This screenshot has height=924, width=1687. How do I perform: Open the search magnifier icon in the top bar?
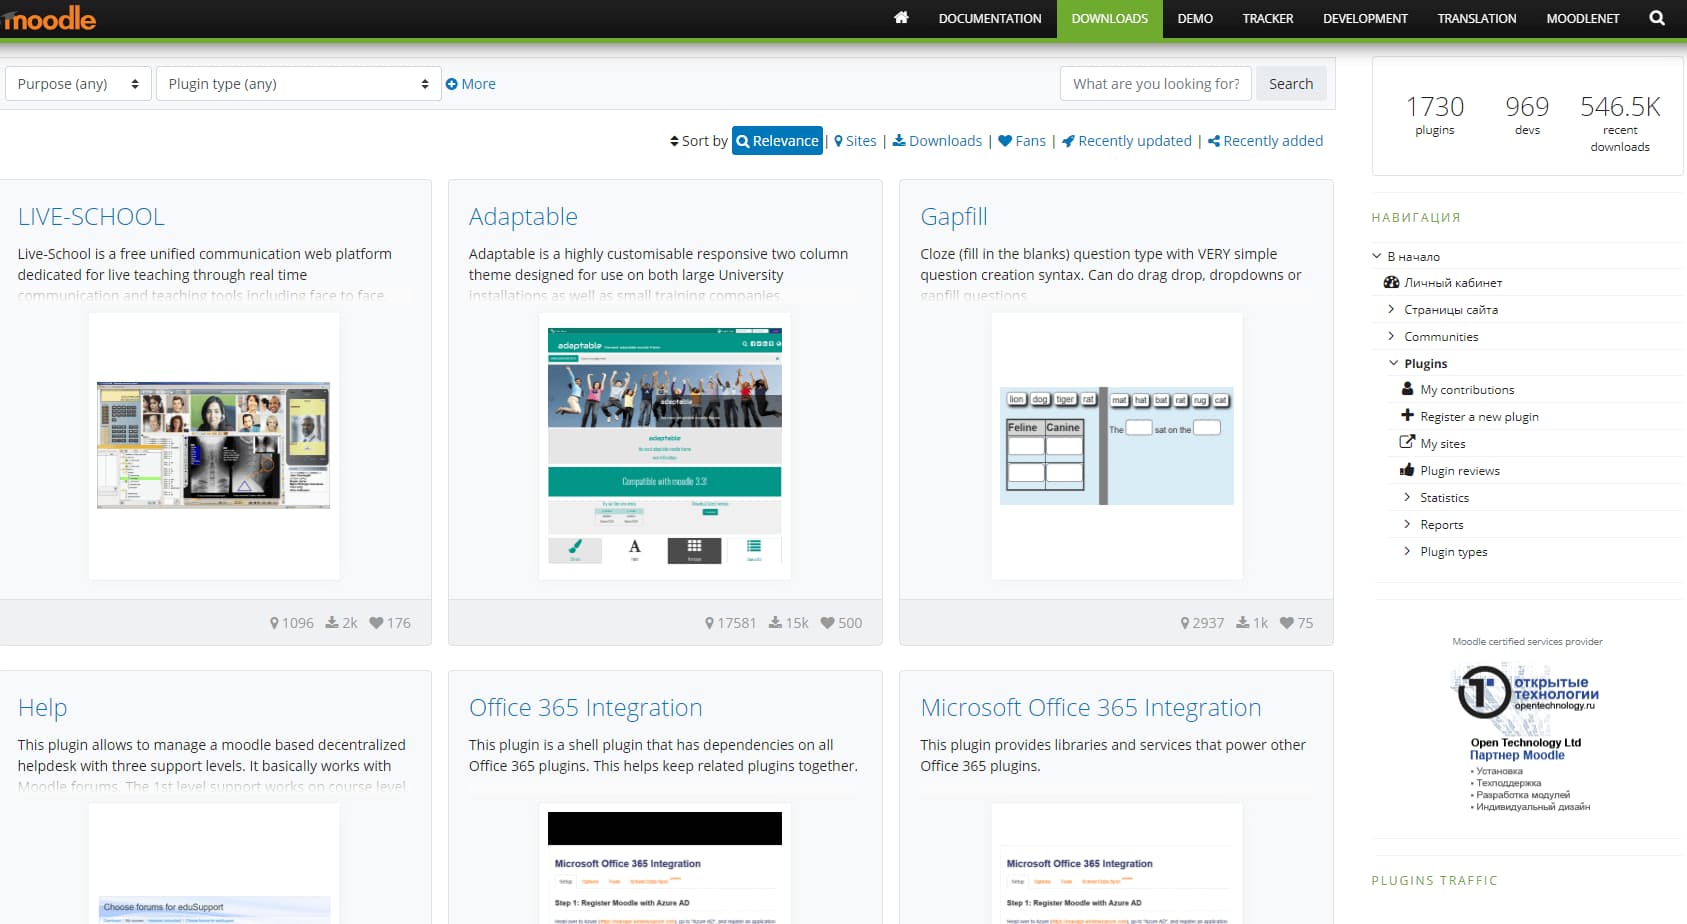(x=1657, y=18)
